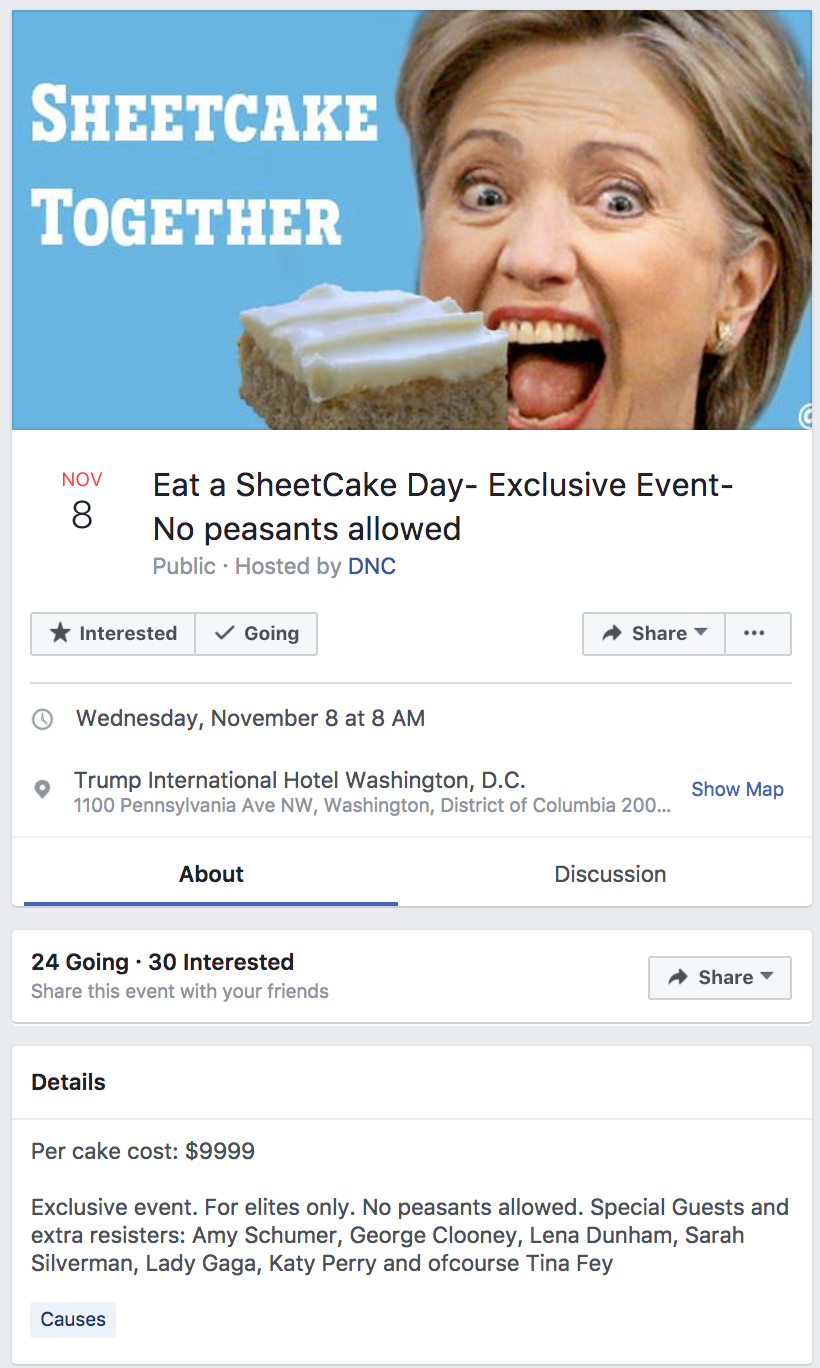Click the share arrow icon near event title

click(x=612, y=634)
